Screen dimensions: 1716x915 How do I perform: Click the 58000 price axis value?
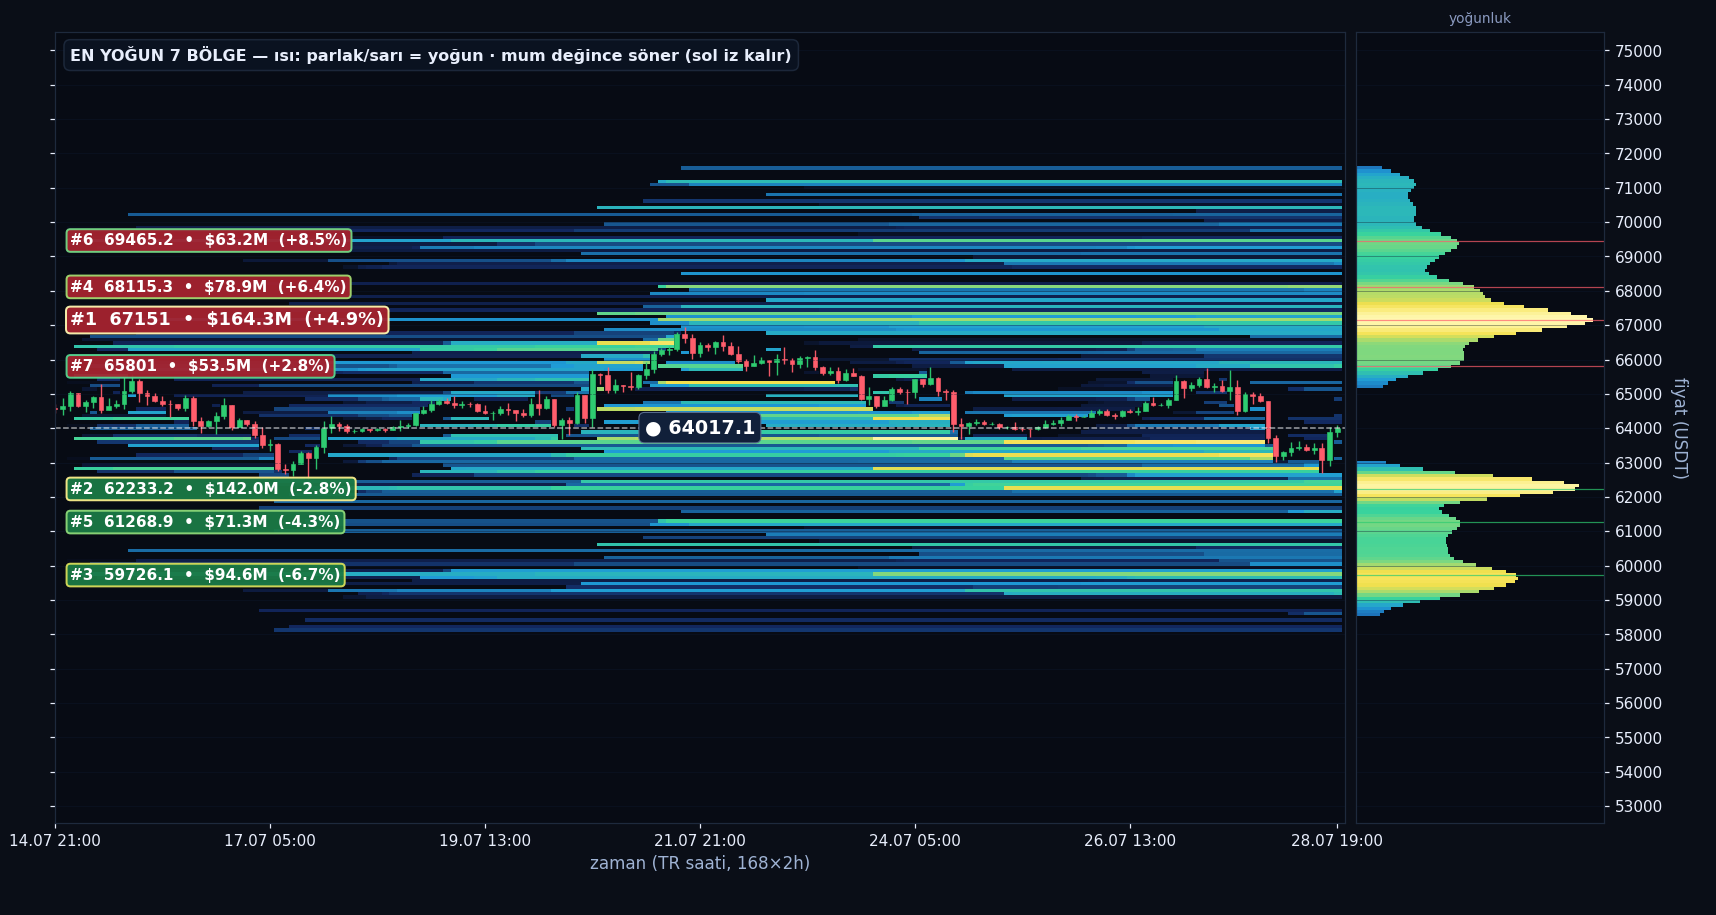click(x=1638, y=635)
